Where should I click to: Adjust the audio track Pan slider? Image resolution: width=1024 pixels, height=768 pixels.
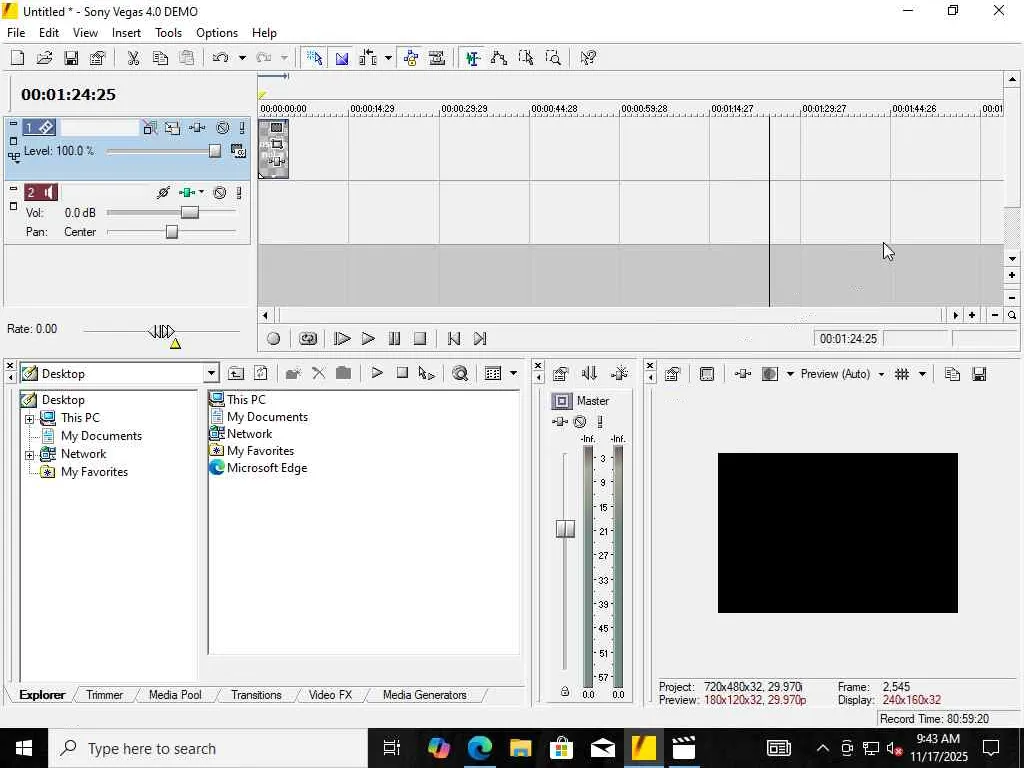tap(171, 232)
